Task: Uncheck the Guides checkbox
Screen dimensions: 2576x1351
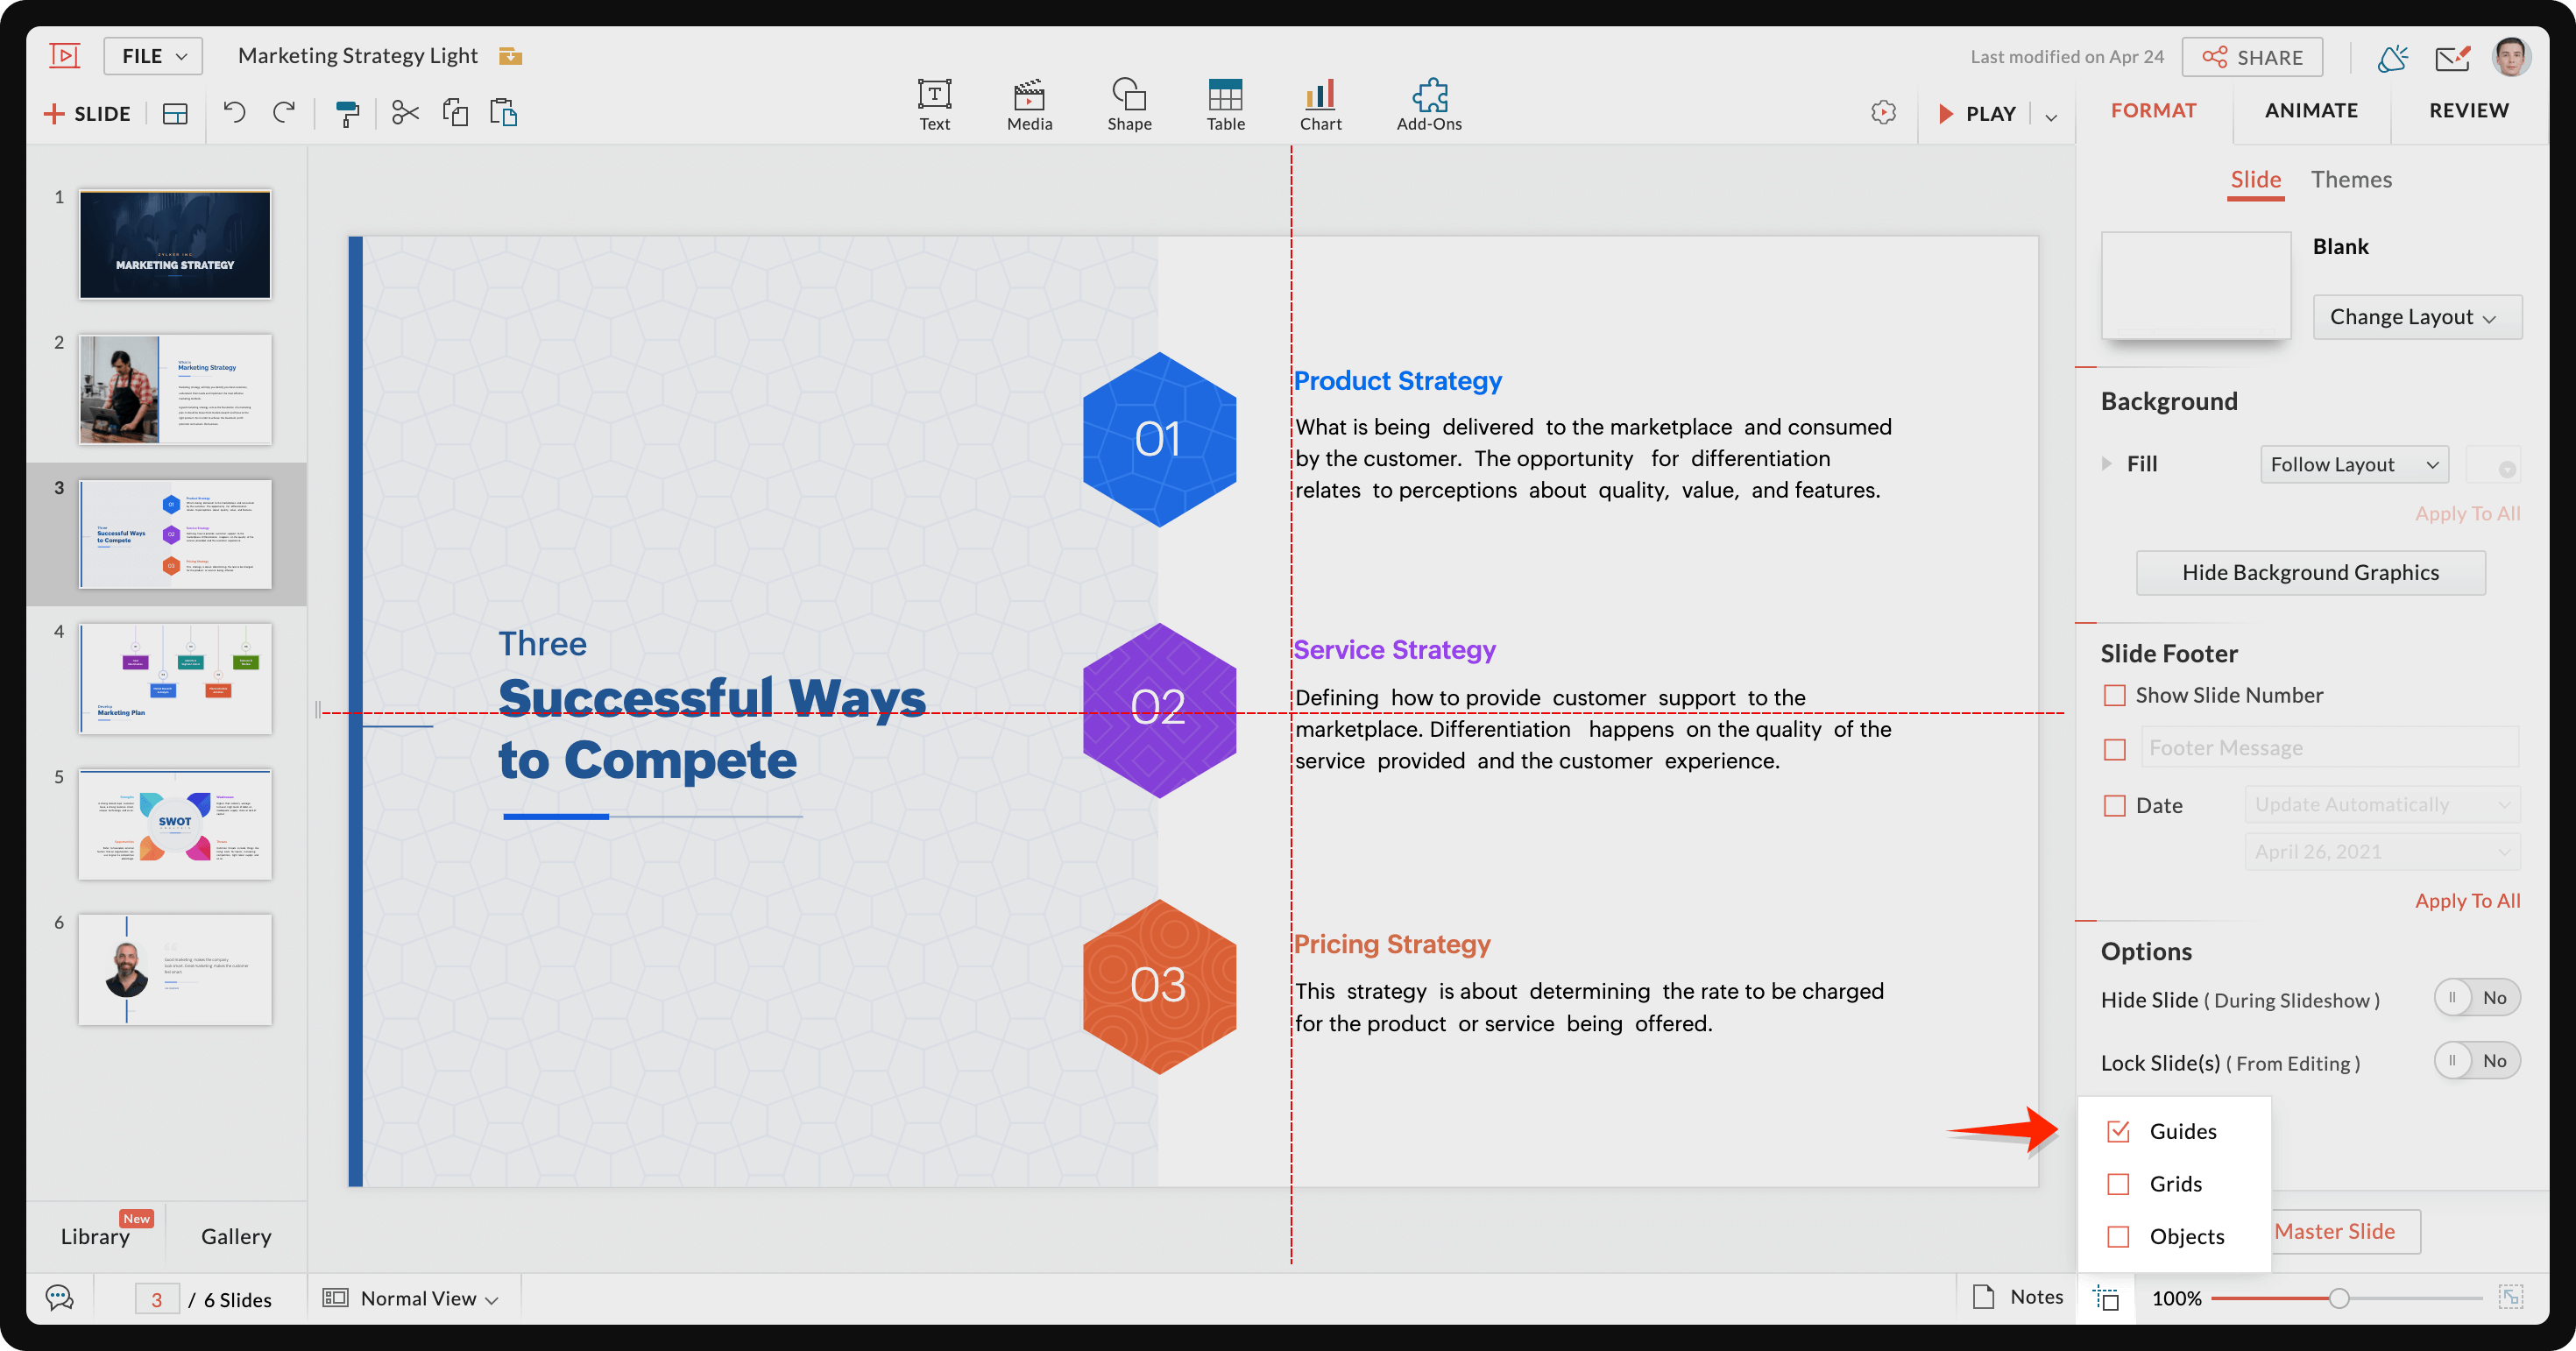Action: (x=2118, y=1131)
